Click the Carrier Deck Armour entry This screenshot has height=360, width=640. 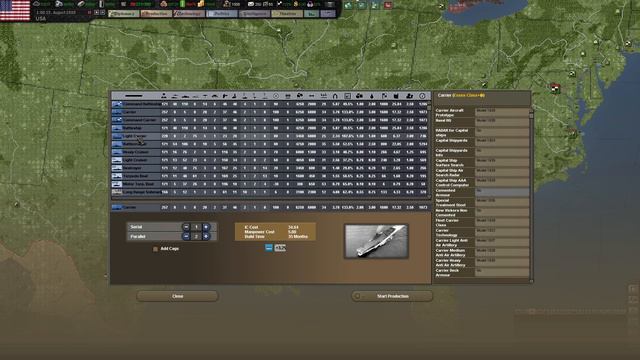coord(482,273)
